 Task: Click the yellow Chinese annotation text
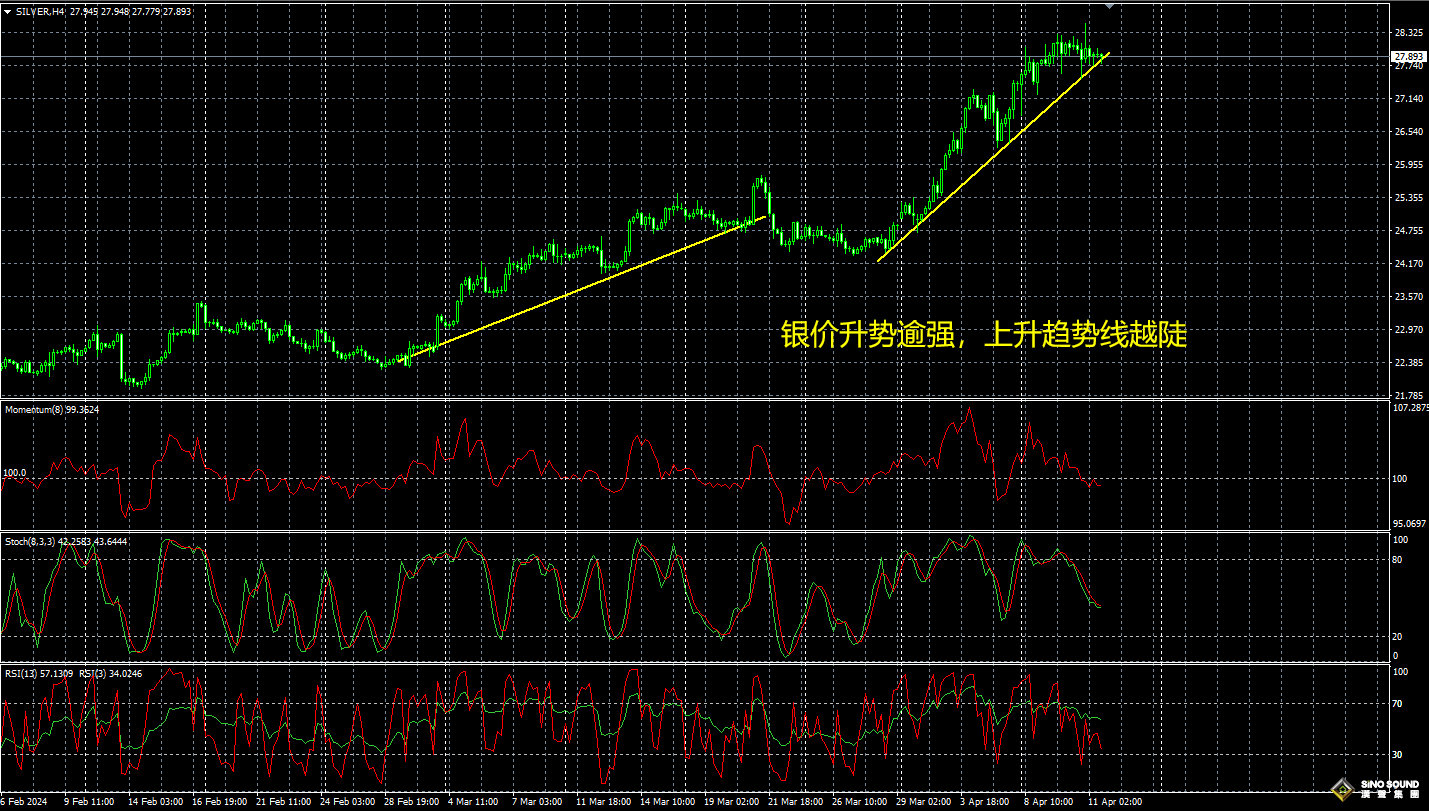click(x=983, y=335)
